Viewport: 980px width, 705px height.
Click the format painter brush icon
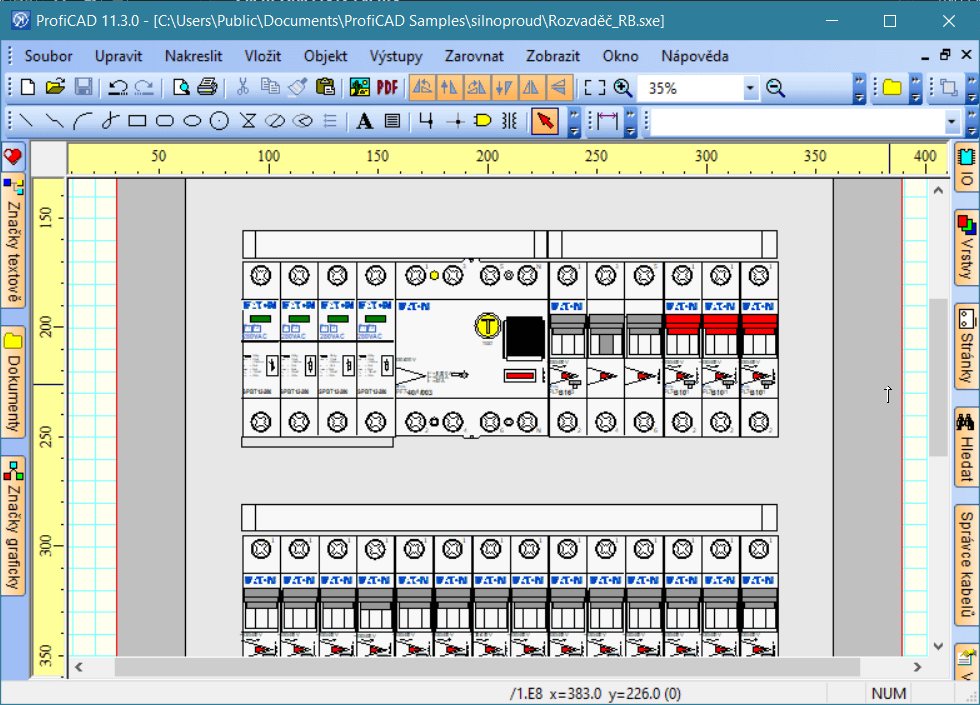[298, 87]
